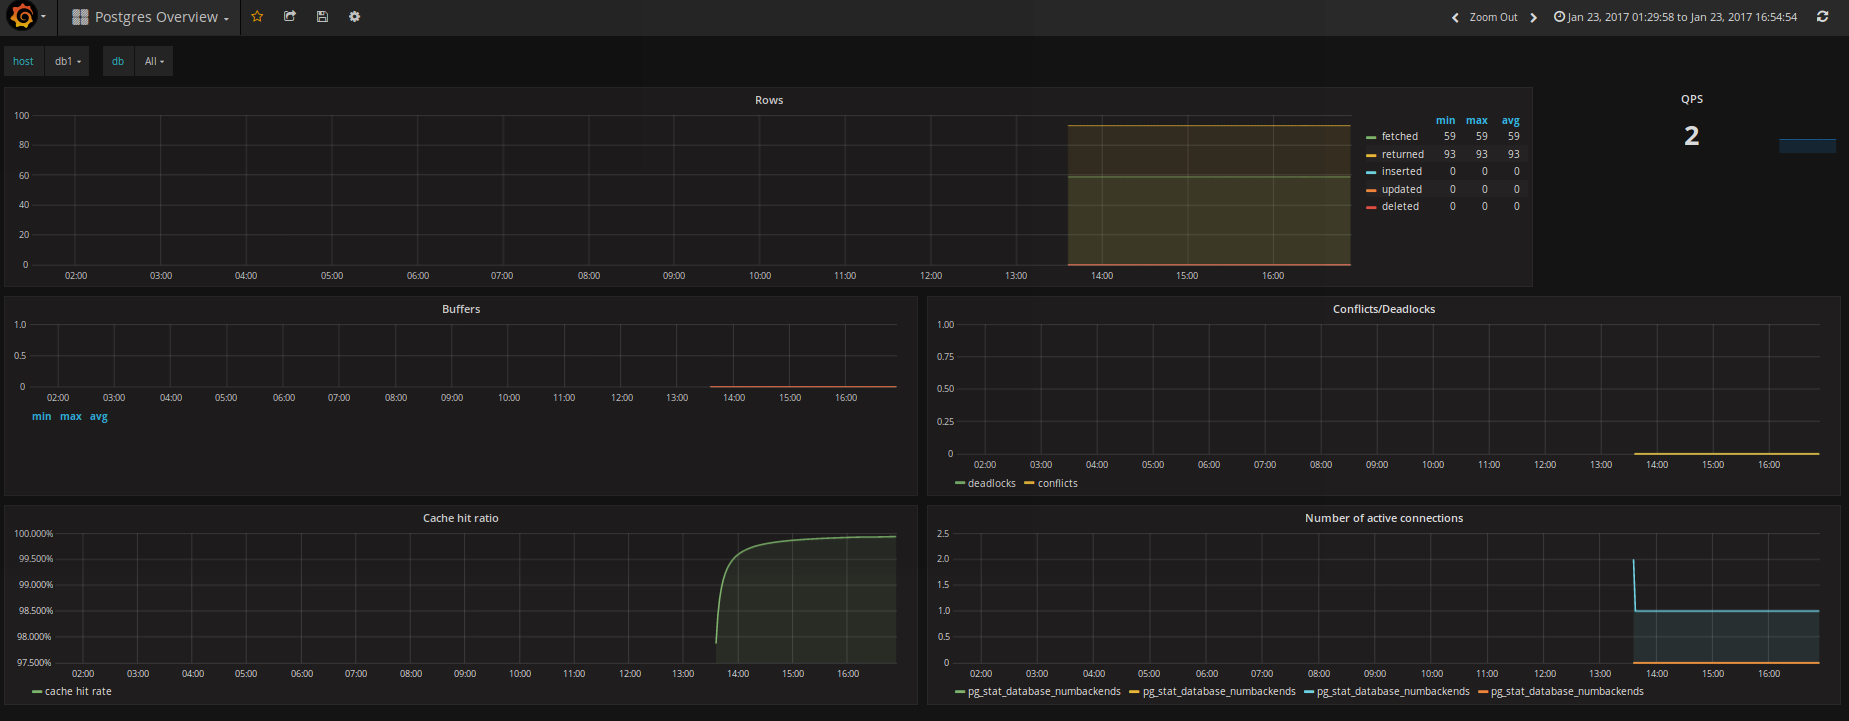Image resolution: width=1849 pixels, height=721 pixels.
Task: Sort Buffers legend by min header
Action: (x=41, y=416)
